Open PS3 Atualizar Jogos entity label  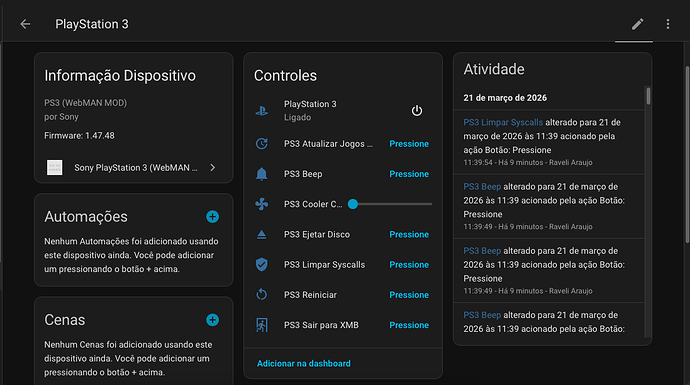pos(328,144)
